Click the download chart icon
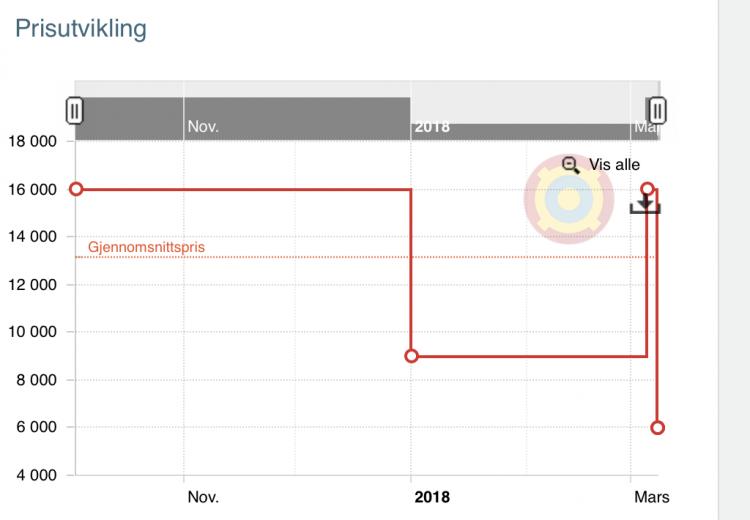Viewport: 750px width, 520px height. [x=645, y=205]
